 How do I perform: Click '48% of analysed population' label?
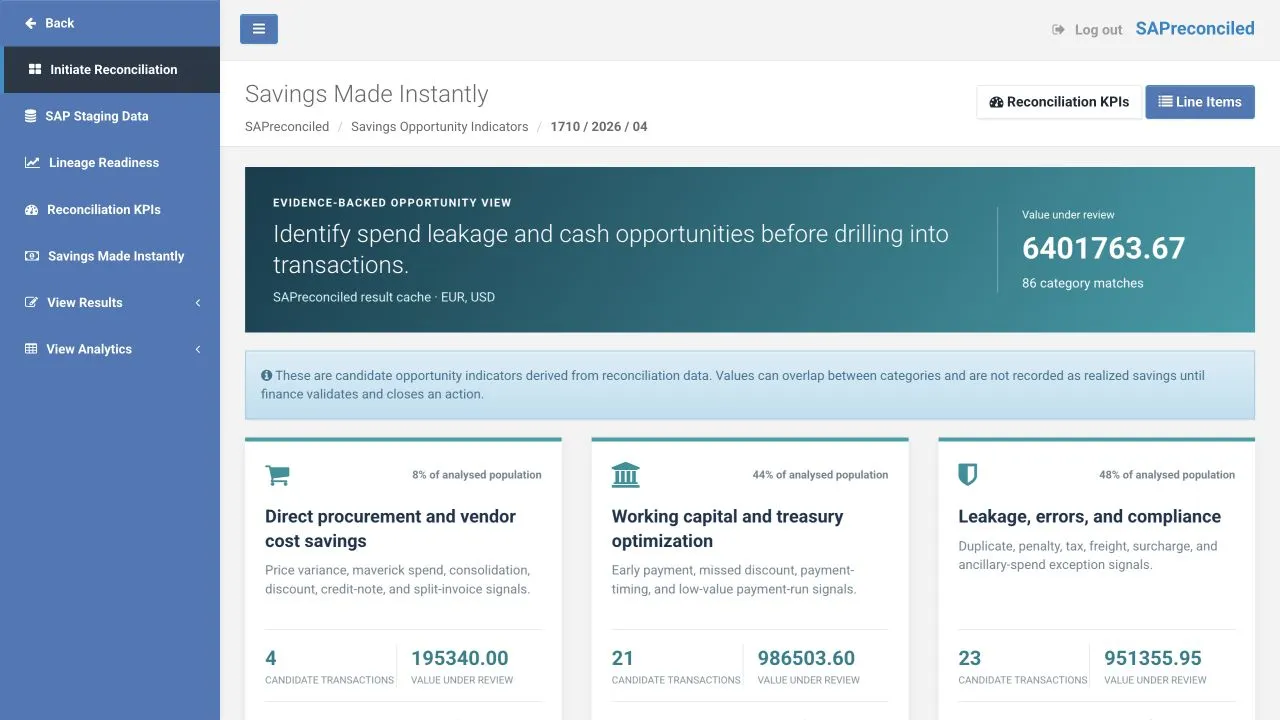pos(1167,475)
